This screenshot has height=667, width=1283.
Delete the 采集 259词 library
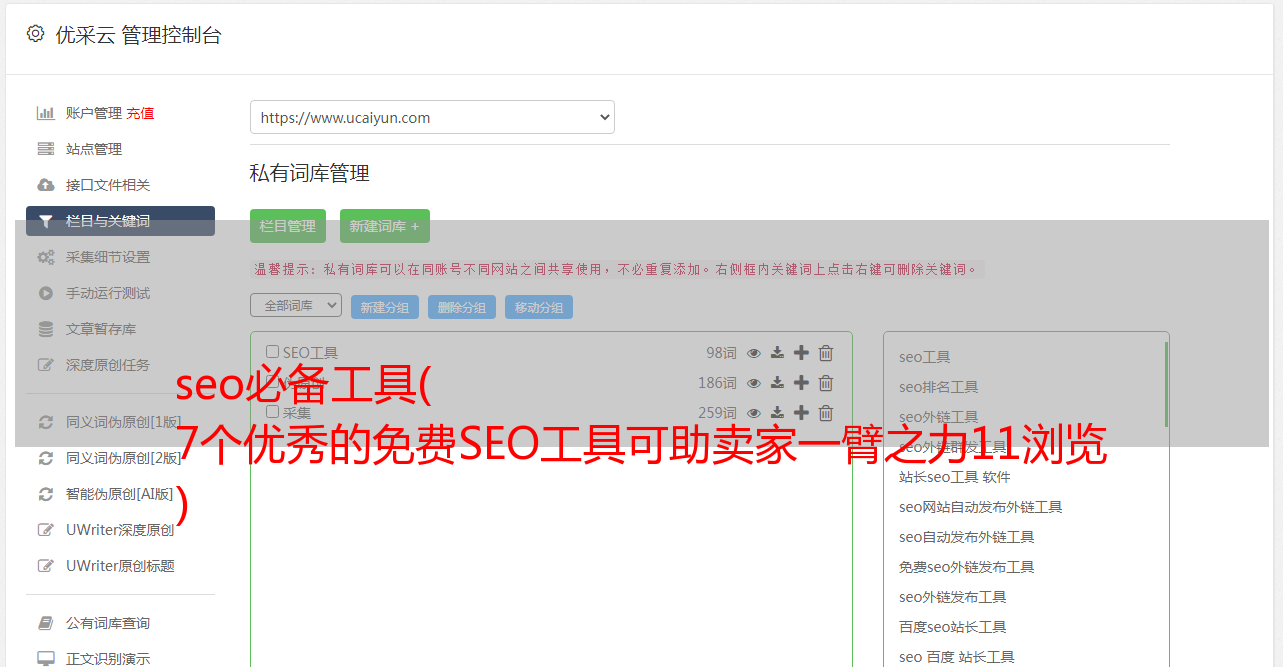coord(826,413)
